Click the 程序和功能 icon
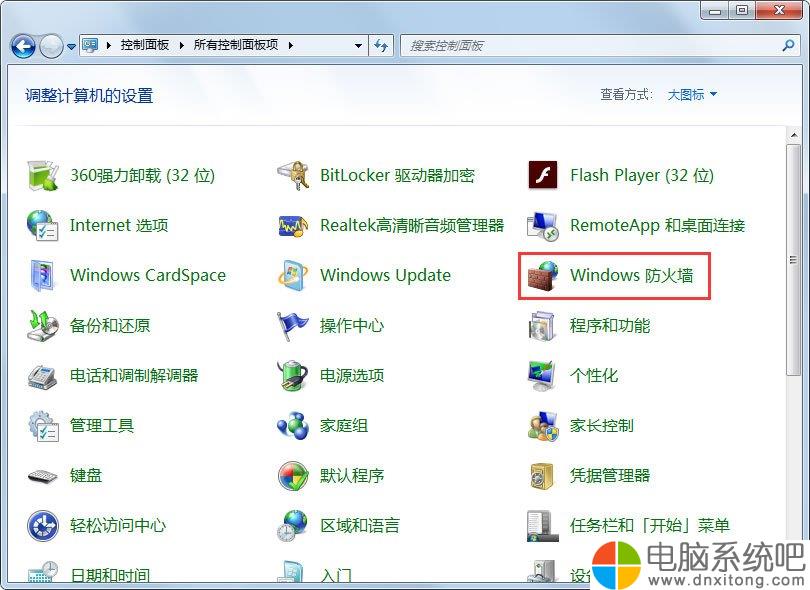Image resolution: width=810 pixels, height=590 pixels. [x=543, y=325]
